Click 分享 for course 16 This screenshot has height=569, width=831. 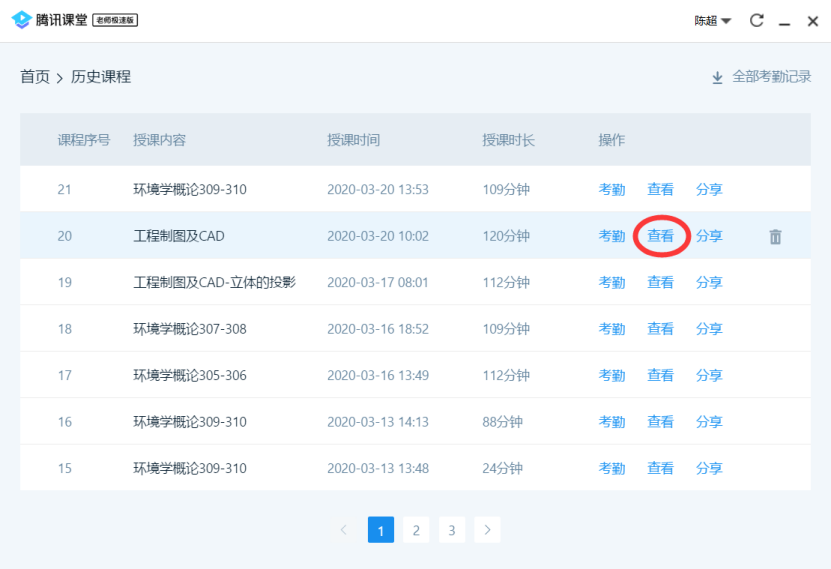[709, 422]
